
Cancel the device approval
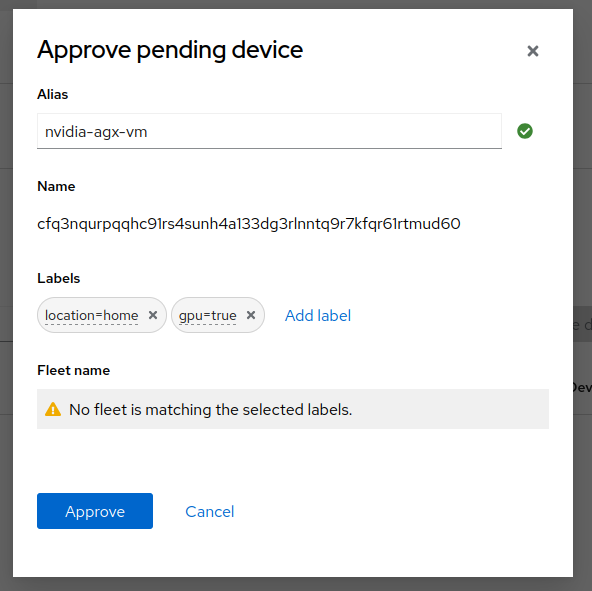[x=210, y=512]
